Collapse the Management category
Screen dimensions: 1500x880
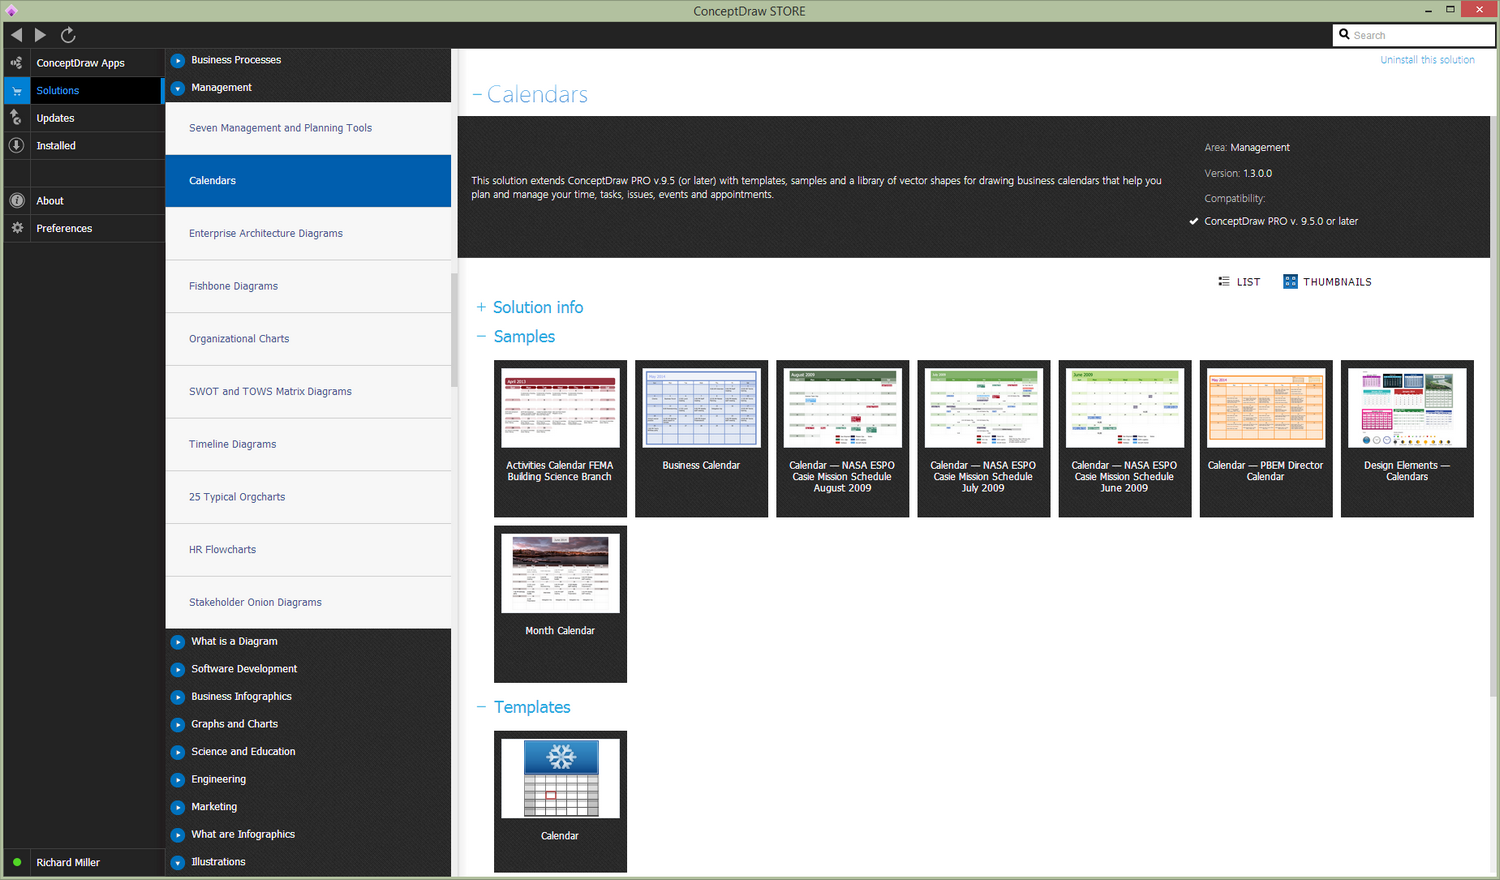pyautogui.click(x=178, y=88)
